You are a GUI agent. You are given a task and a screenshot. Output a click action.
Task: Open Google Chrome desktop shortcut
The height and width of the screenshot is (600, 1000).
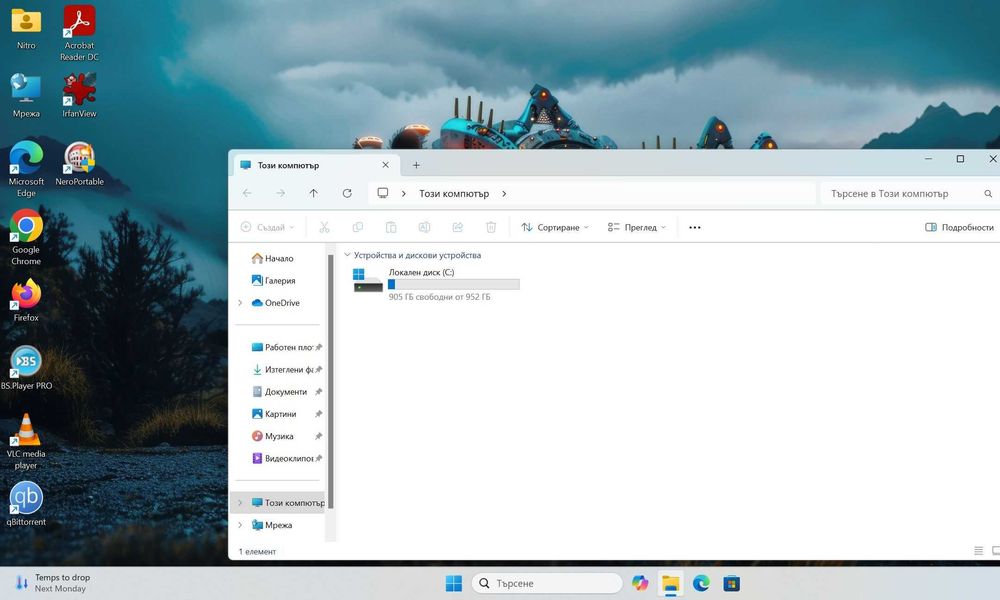(26, 238)
